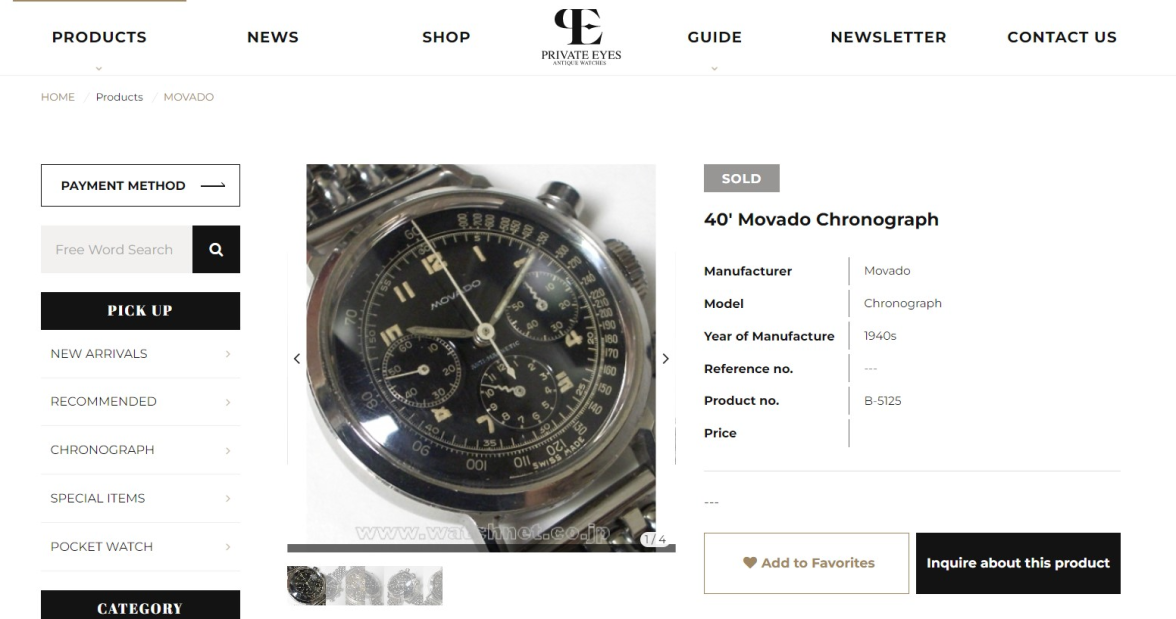This screenshot has width=1176, height=619.
Task: Open the Shop menu item
Action: 446,37
